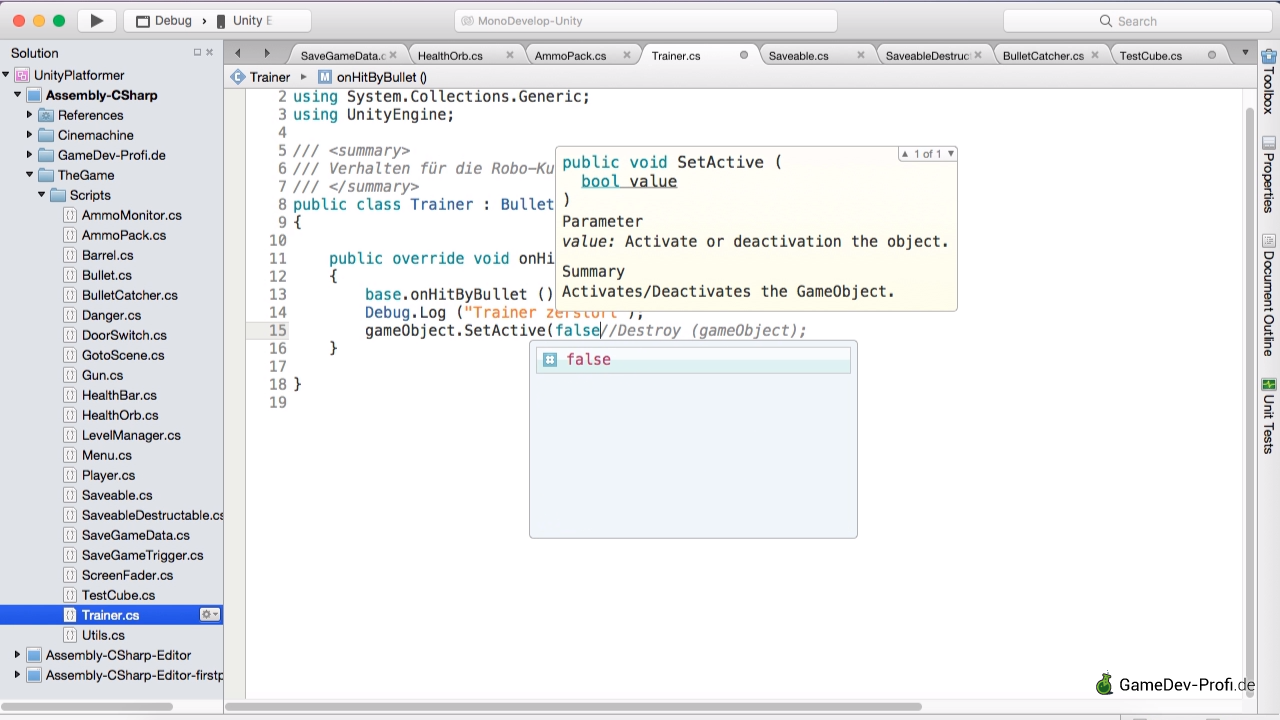
Task: Expand the References folder
Action: click(x=30, y=115)
